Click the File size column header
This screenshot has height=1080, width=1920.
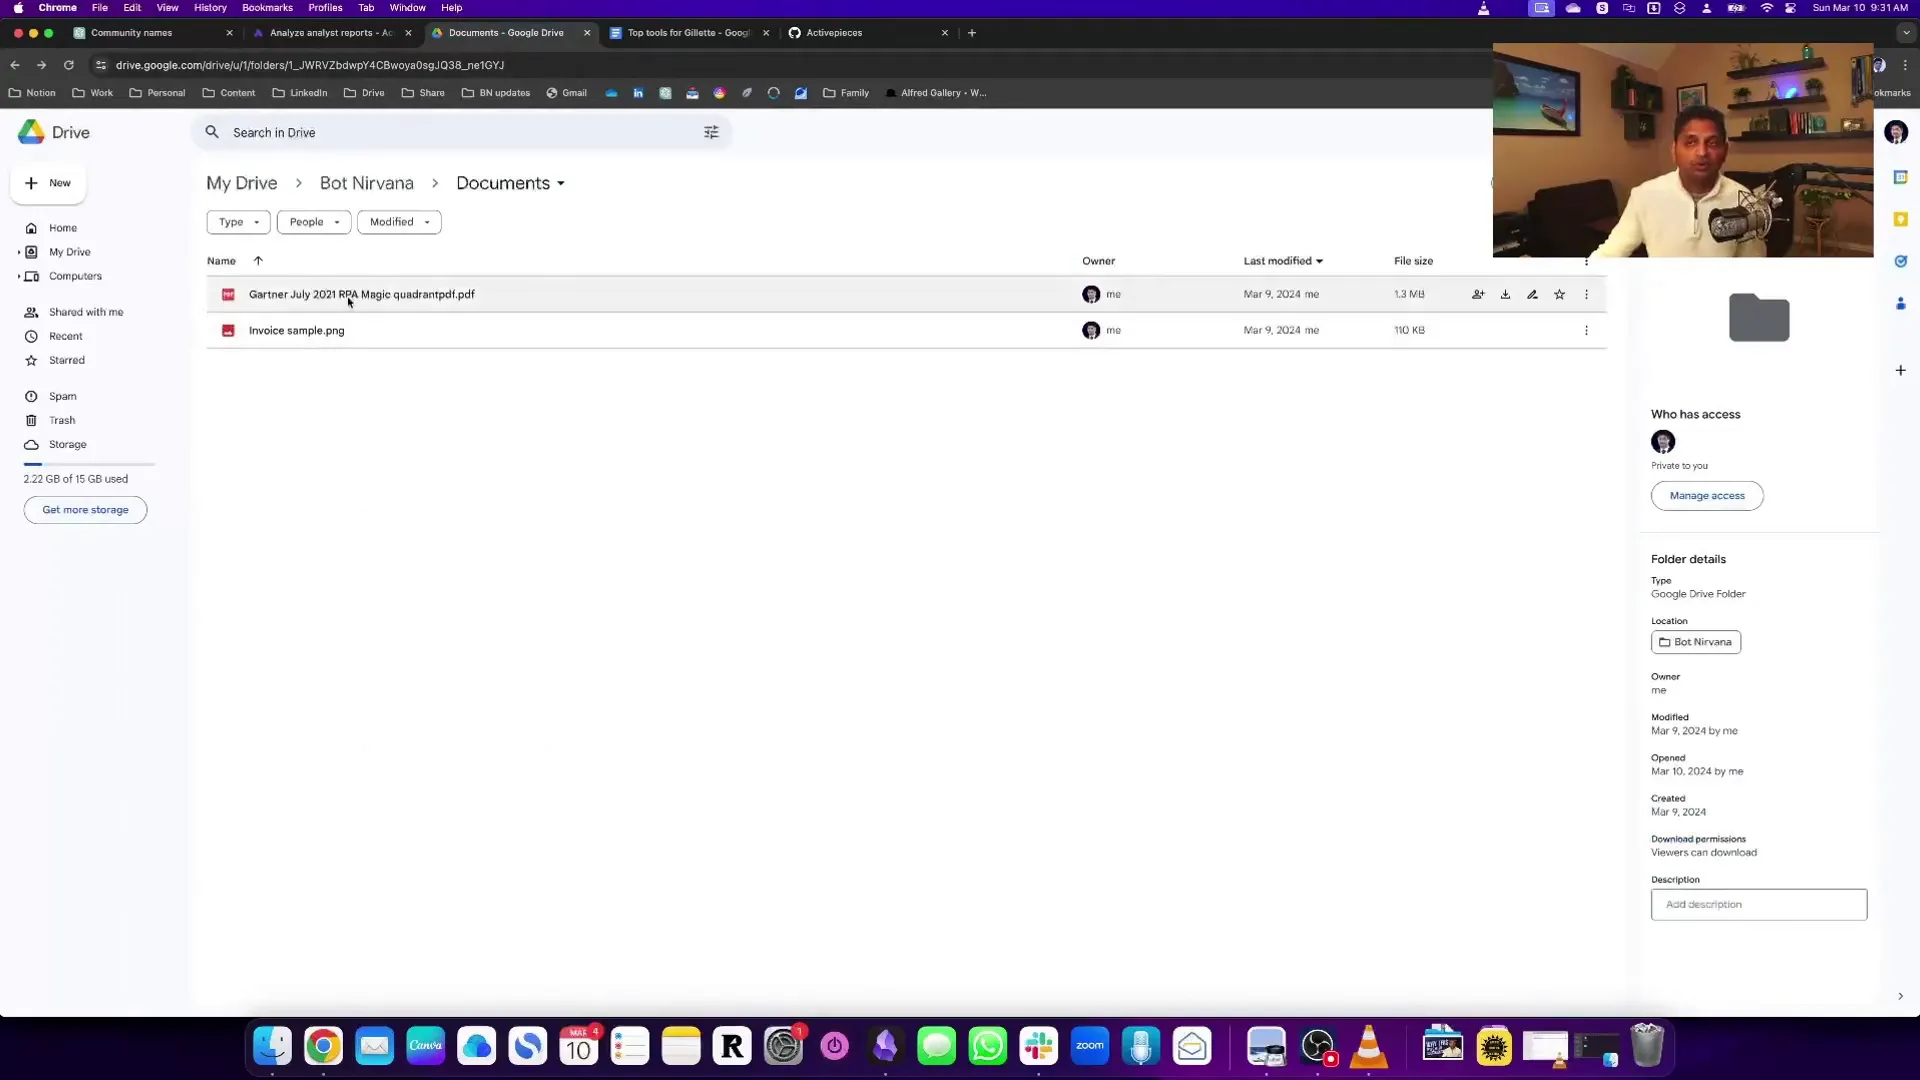click(1413, 261)
